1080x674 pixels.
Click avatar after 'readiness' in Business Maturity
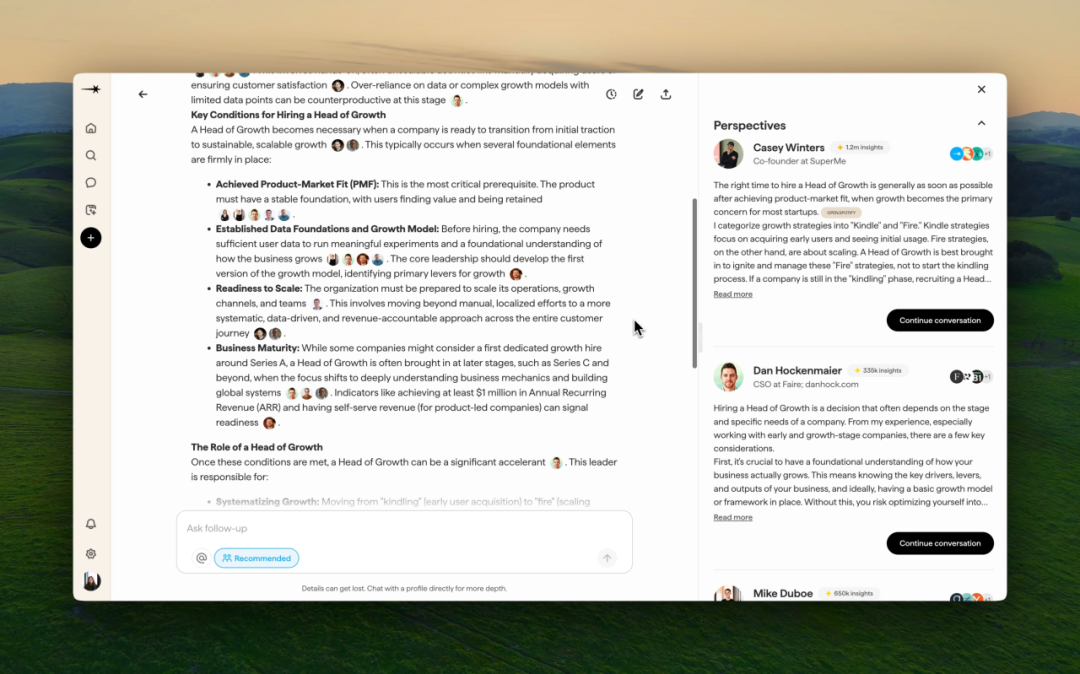point(269,423)
